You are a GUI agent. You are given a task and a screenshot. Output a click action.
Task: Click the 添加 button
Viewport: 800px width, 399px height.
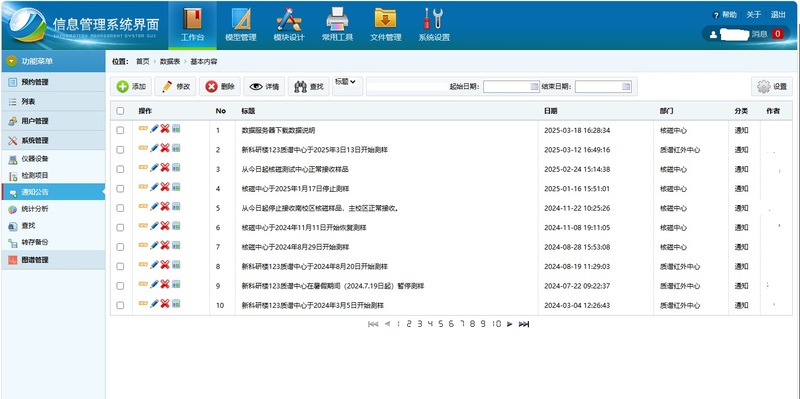131,87
